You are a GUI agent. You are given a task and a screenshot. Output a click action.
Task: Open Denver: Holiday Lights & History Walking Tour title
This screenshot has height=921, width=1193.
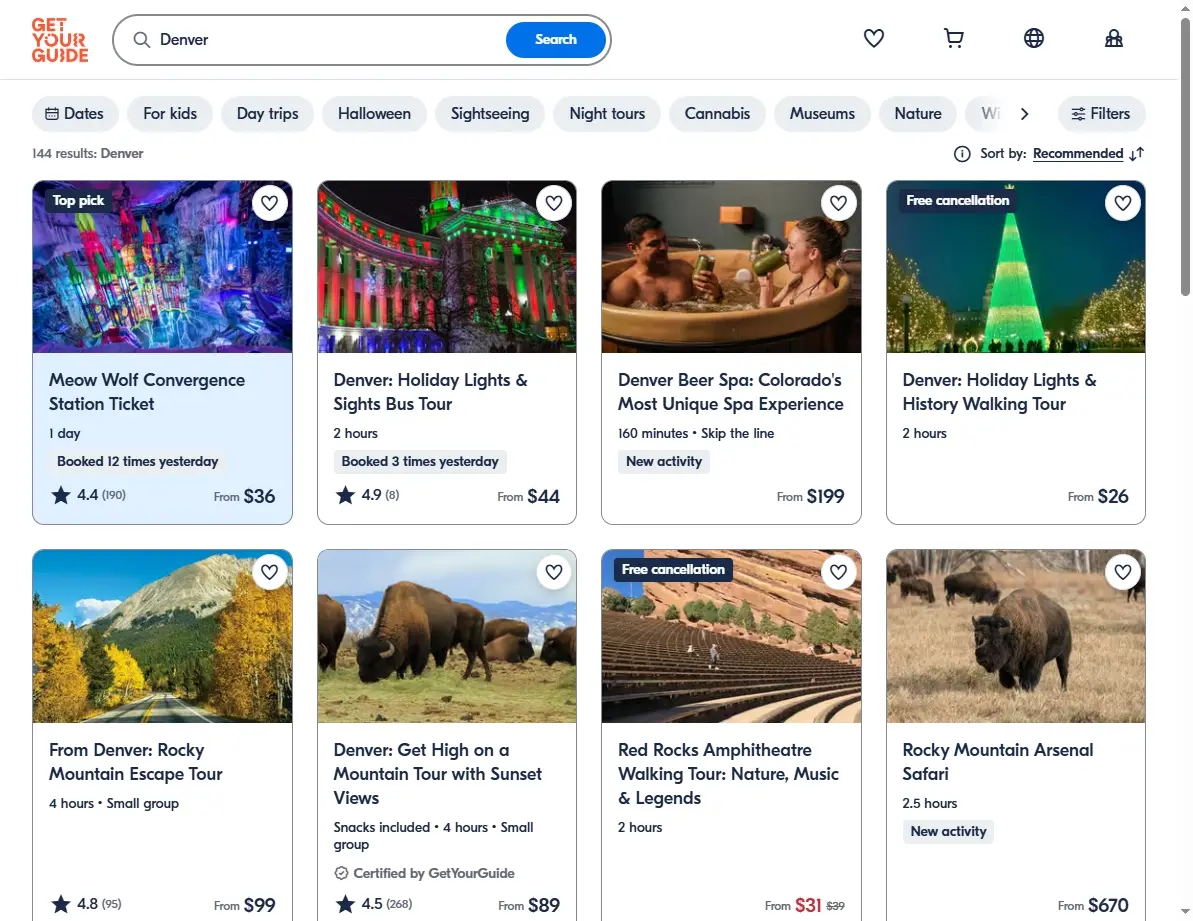[x=999, y=392]
